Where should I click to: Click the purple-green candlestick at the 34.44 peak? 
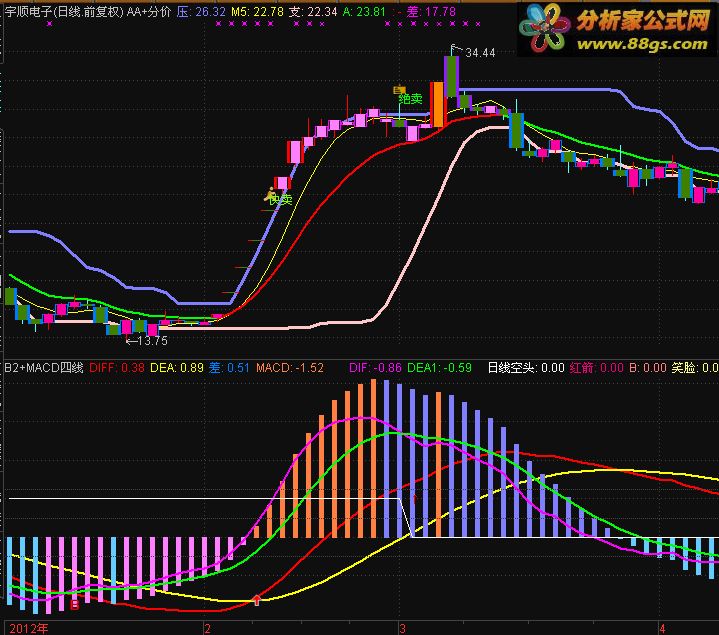pos(452,76)
